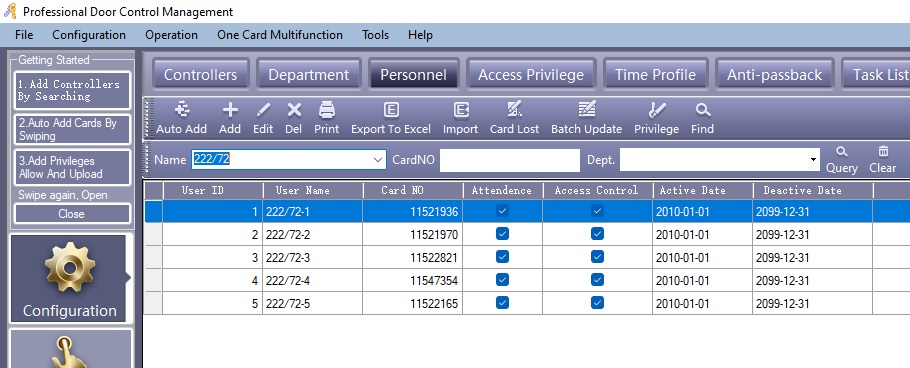Open the File menu
Screen dimensions: 910x368
(24, 35)
